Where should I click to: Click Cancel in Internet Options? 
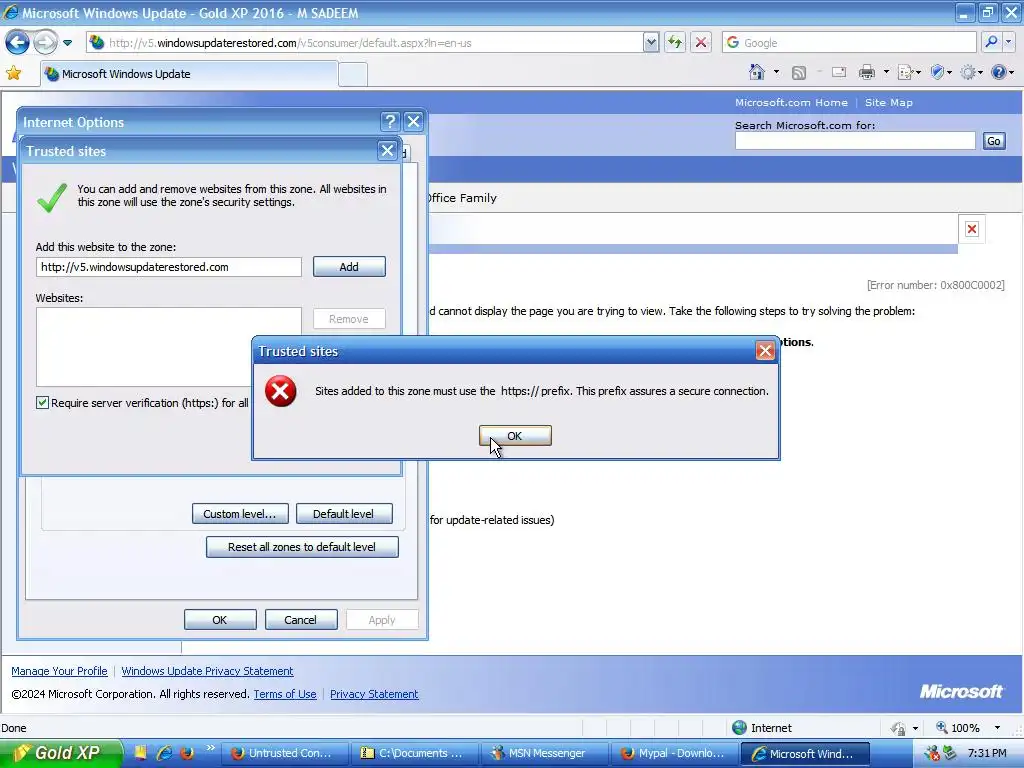tap(300, 620)
